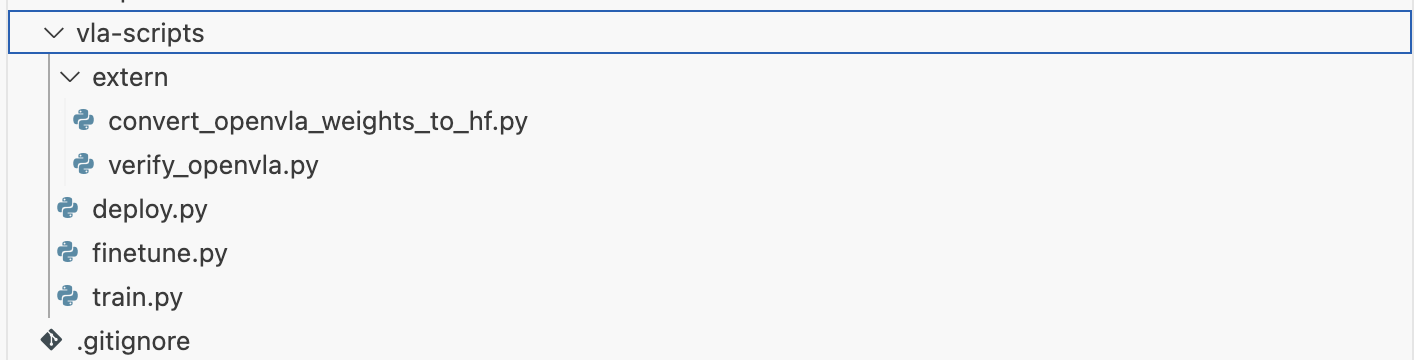Image resolution: width=1416 pixels, height=360 pixels.
Task: Open the finetune.py script
Action: tap(160, 254)
